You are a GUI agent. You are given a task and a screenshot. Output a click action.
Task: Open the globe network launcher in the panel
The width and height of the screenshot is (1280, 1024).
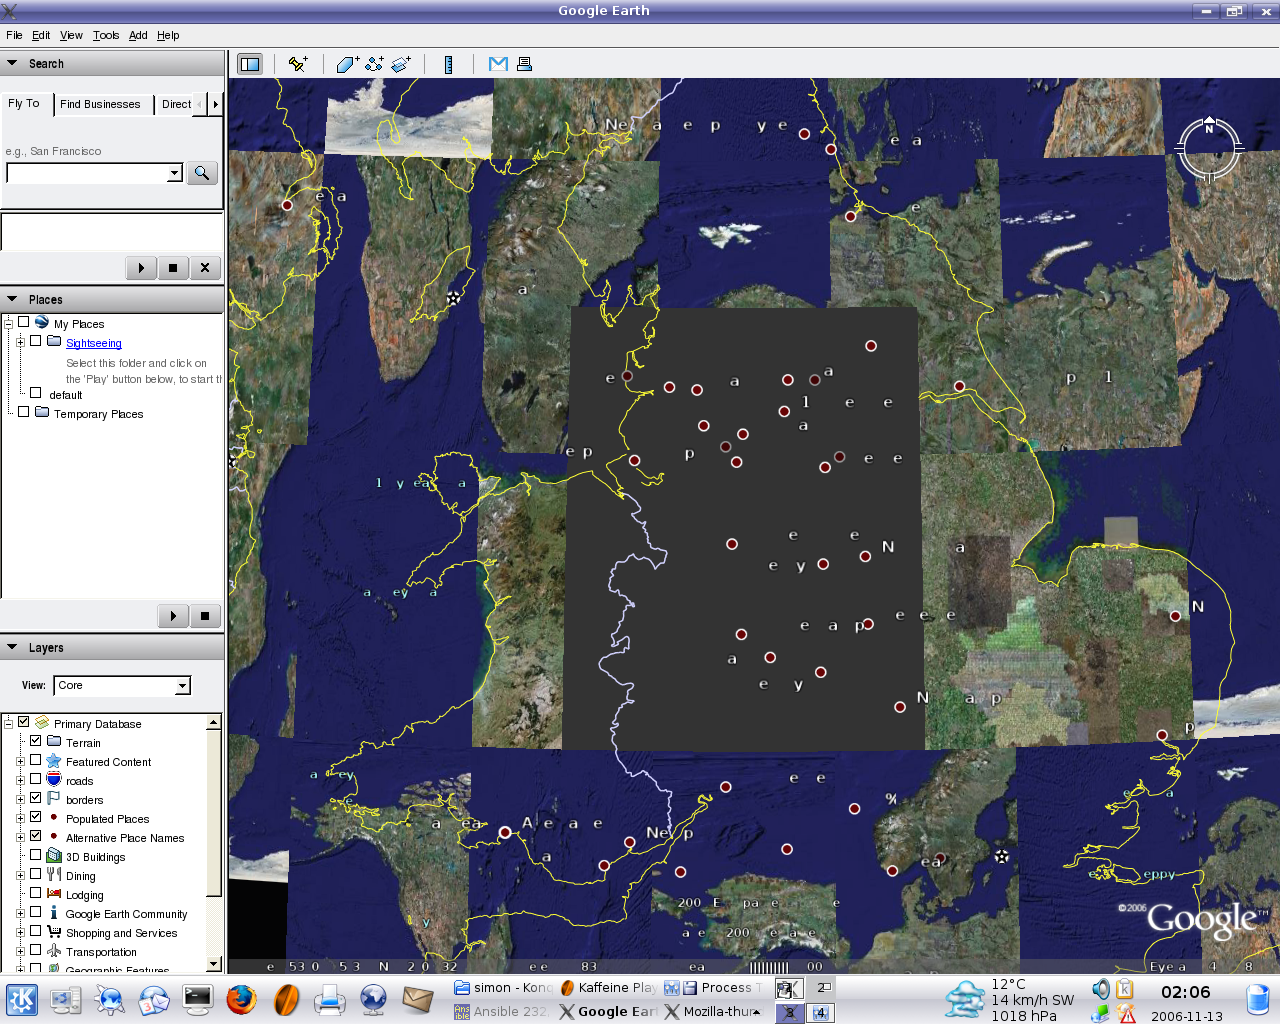click(x=373, y=999)
